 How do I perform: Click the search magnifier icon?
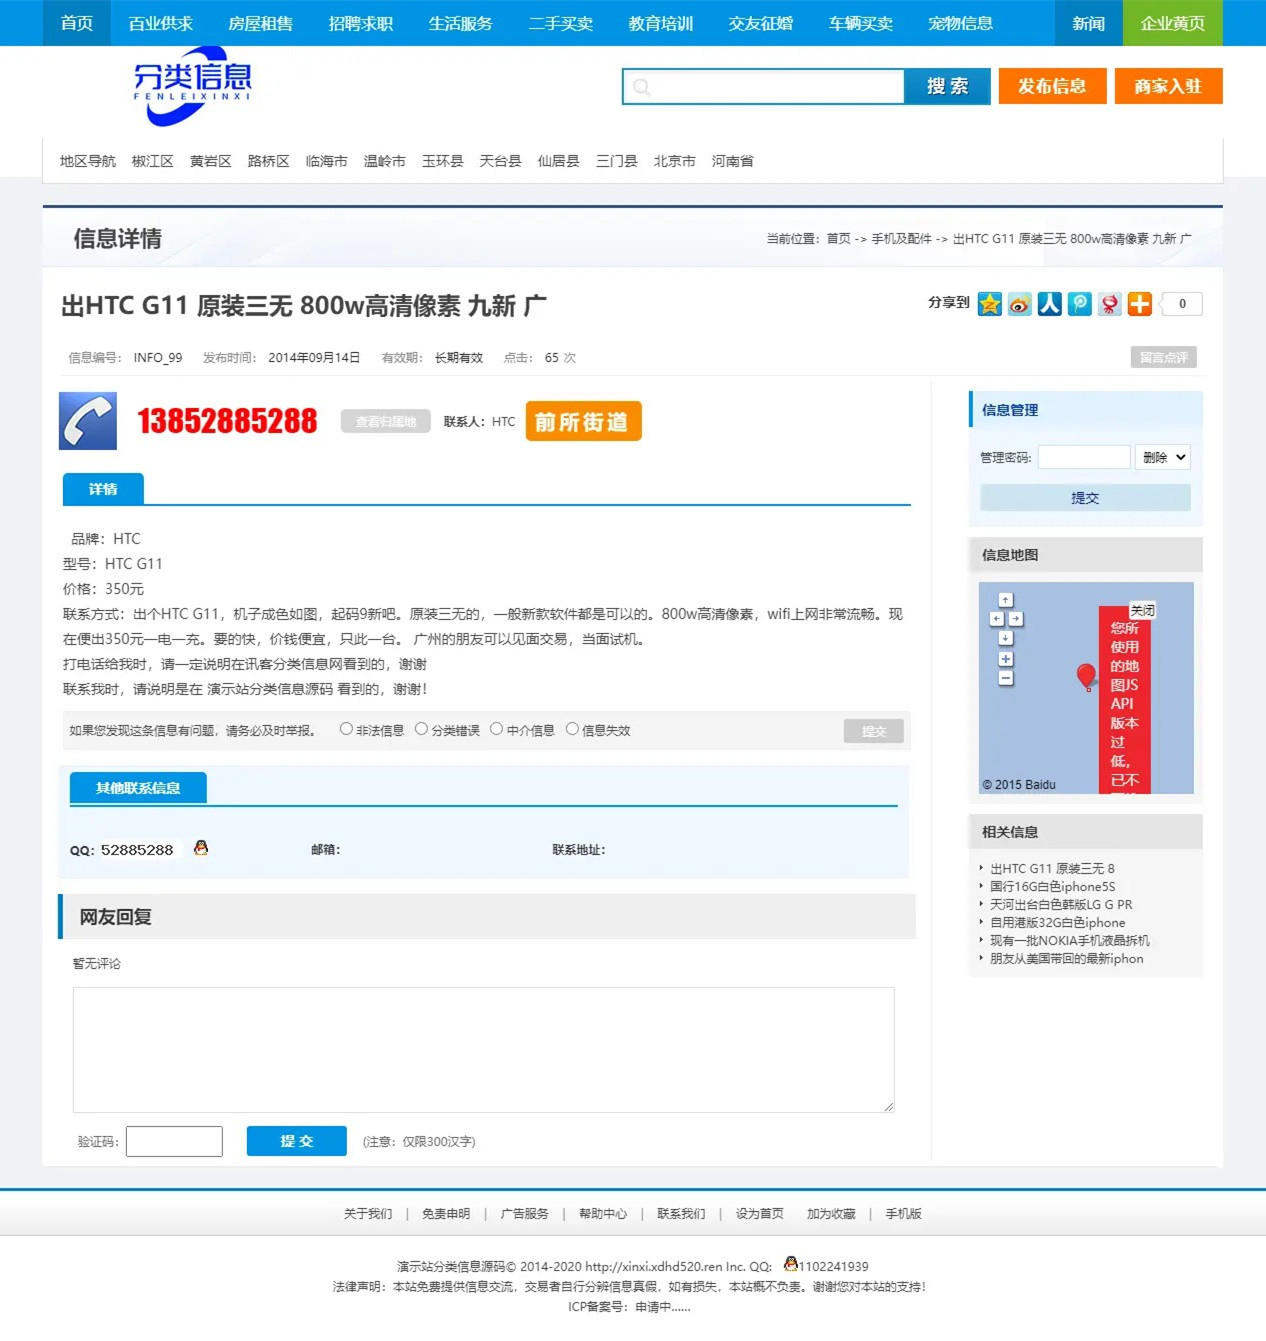pyautogui.click(x=642, y=87)
